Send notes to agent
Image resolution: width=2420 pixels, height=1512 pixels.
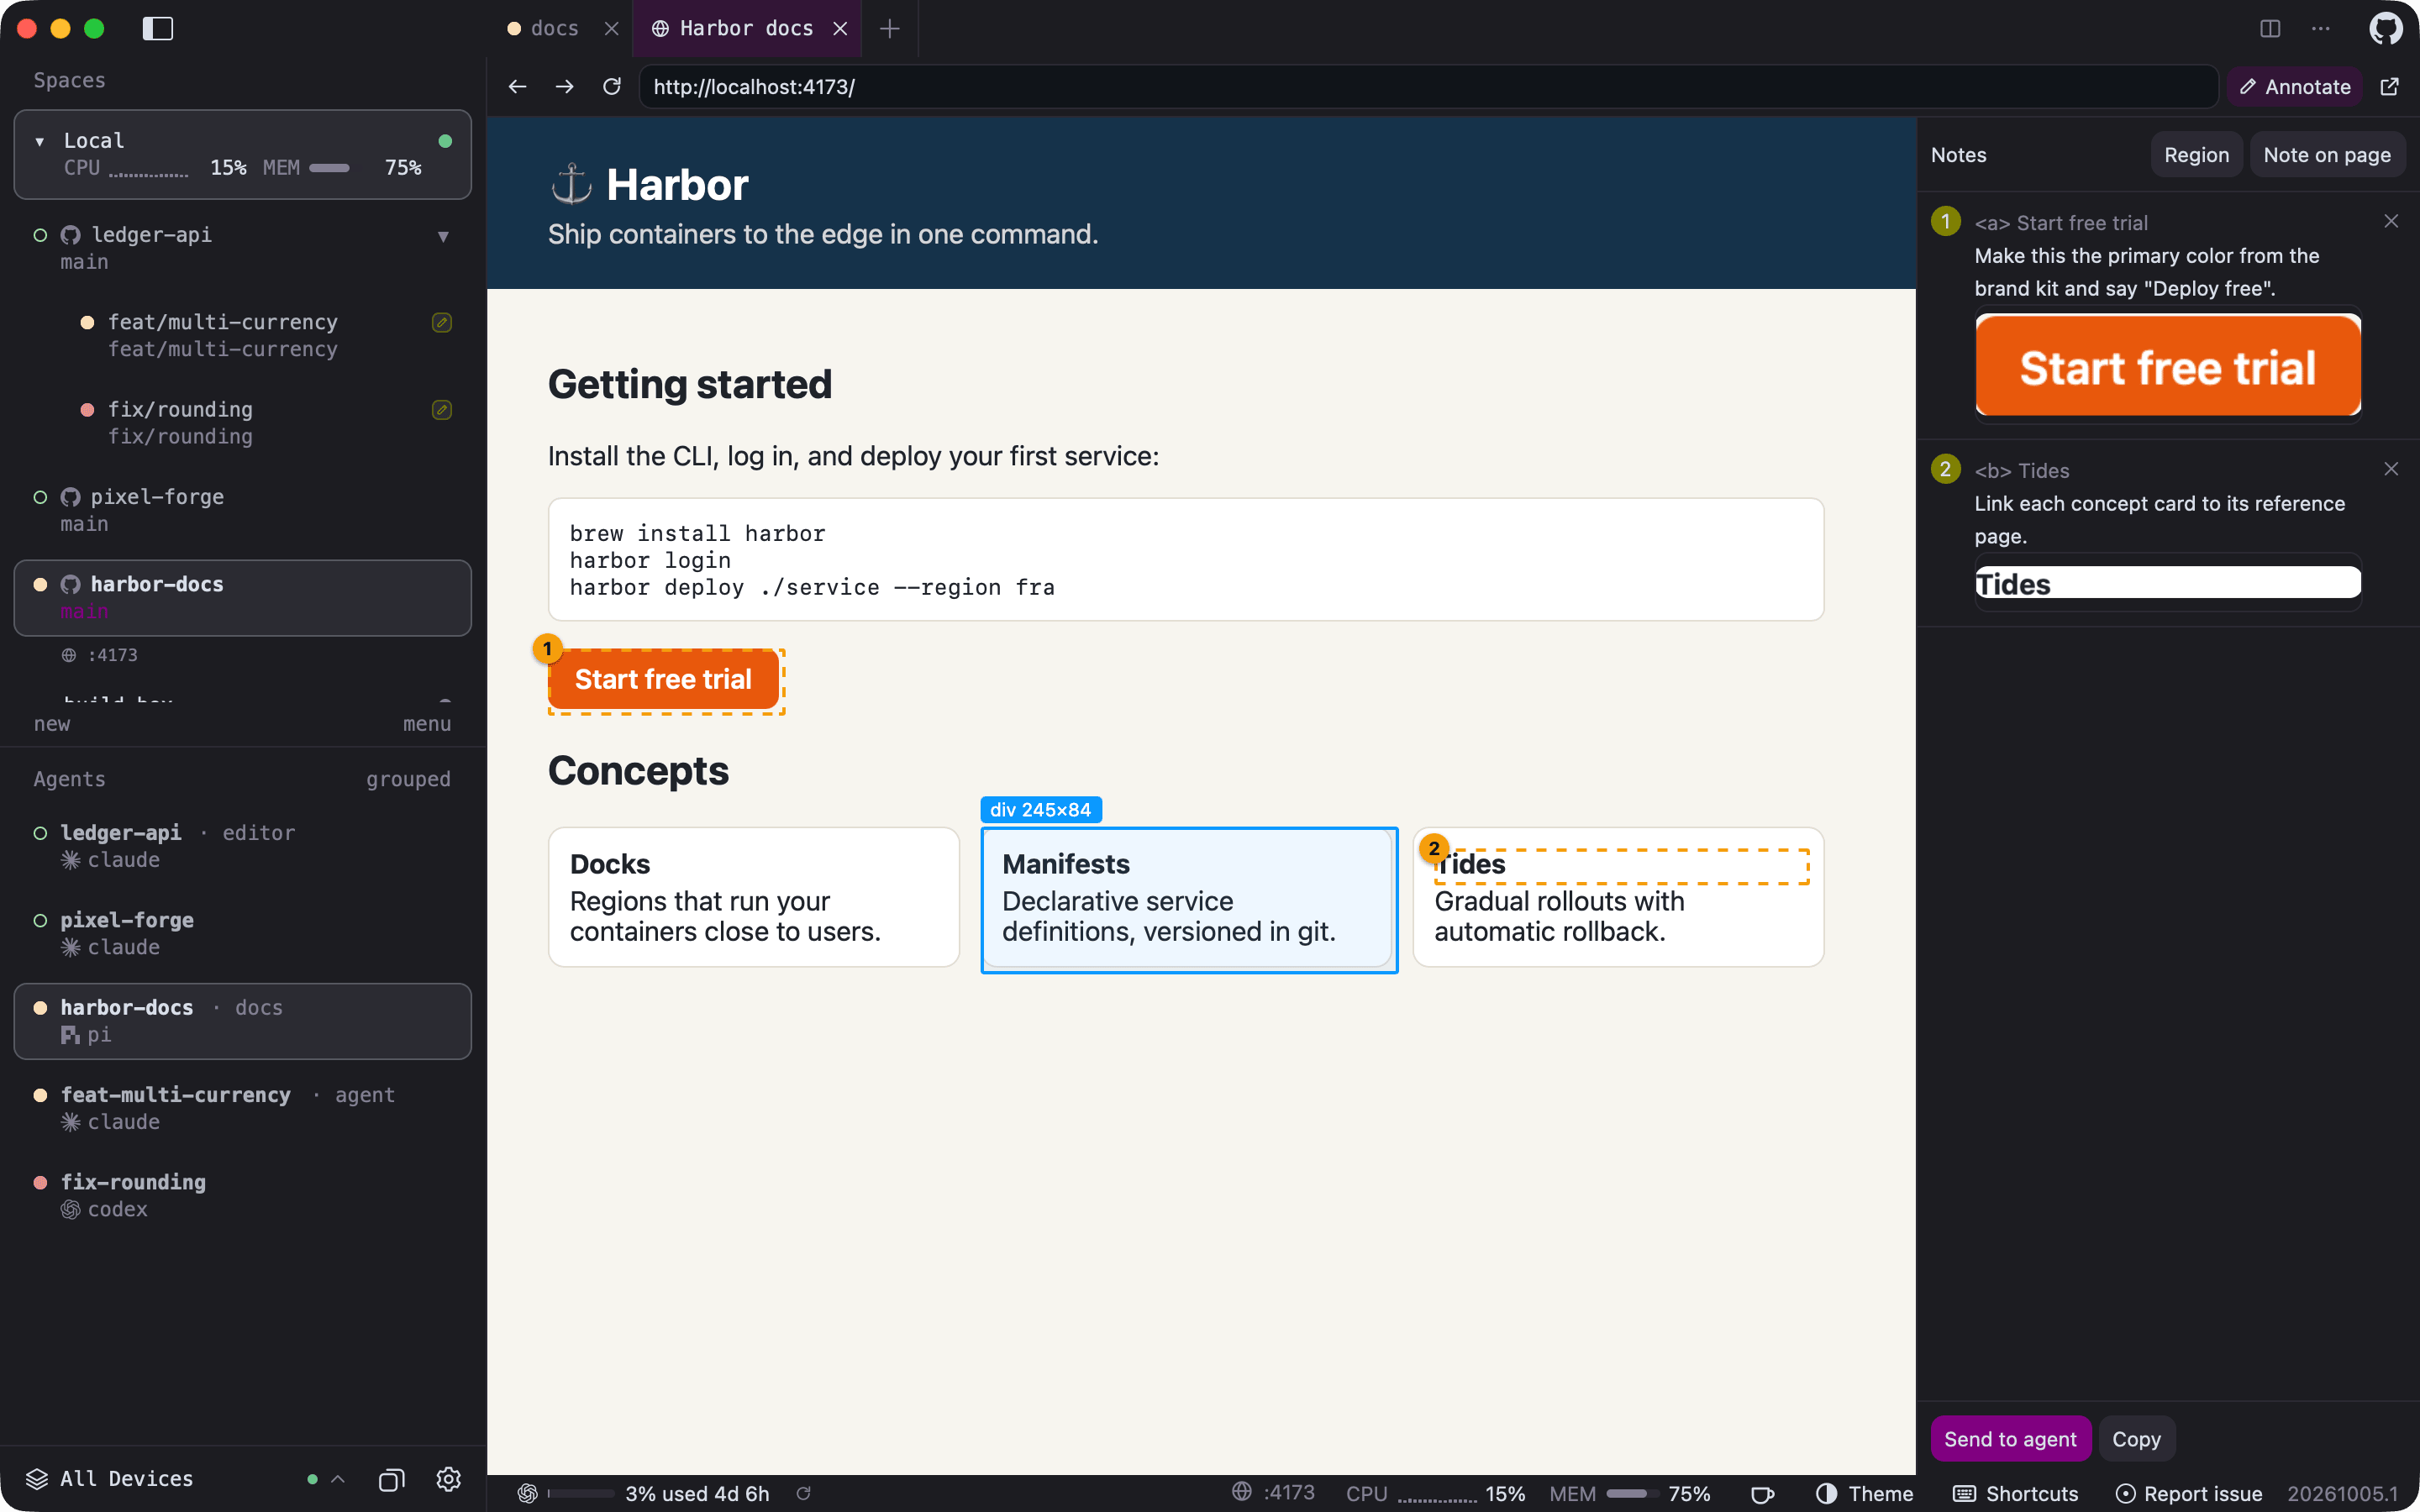click(x=2010, y=1439)
